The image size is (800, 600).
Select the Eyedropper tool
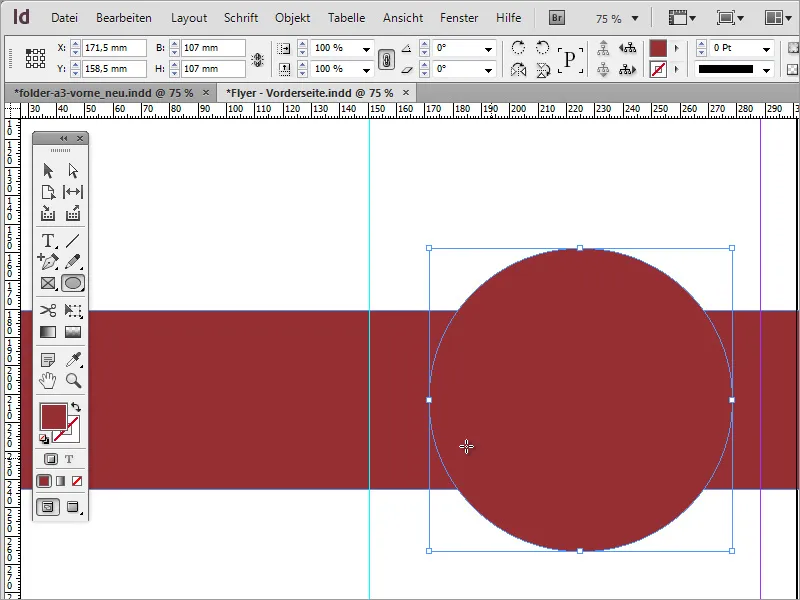click(73, 360)
